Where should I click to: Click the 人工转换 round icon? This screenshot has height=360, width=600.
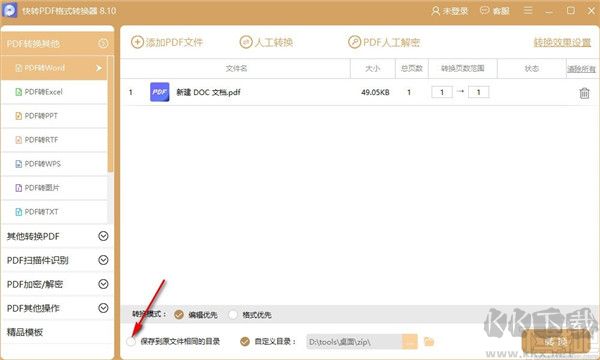(x=246, y=42)
